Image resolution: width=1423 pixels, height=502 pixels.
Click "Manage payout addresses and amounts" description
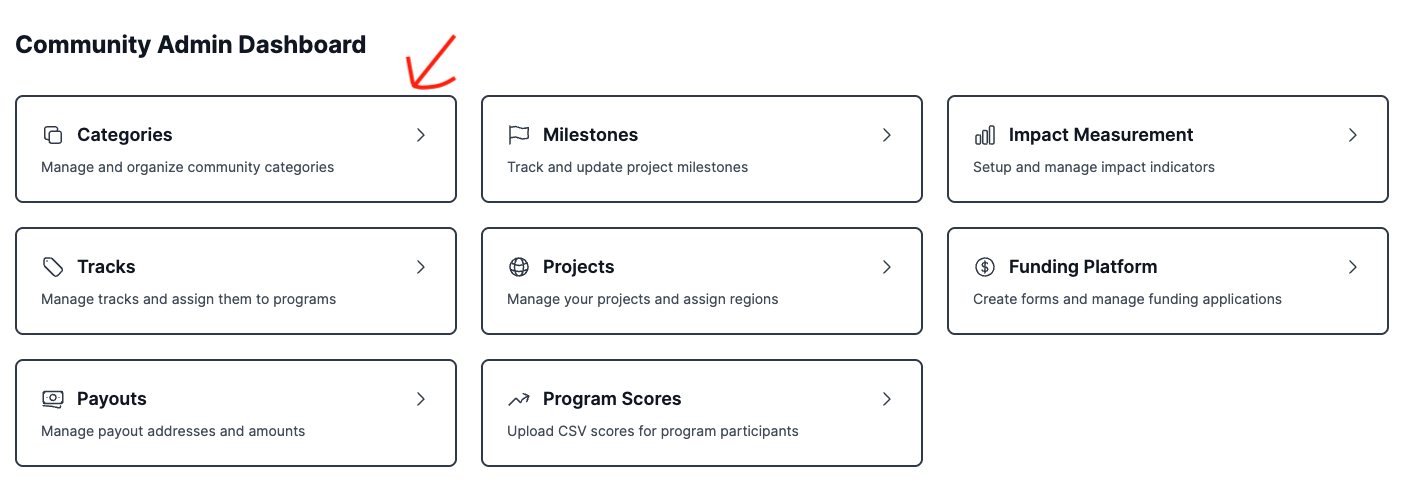[173, 431]
